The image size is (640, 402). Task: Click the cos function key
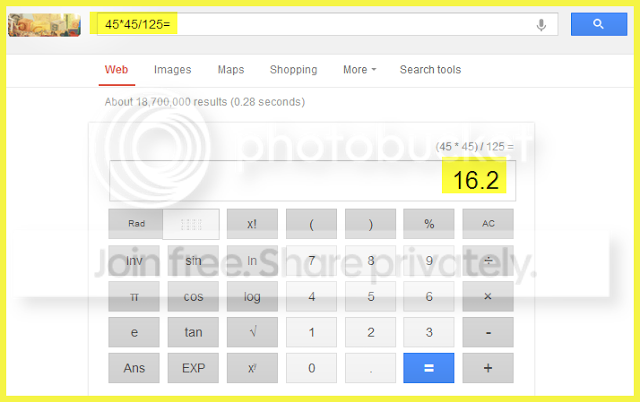point(193,296)
